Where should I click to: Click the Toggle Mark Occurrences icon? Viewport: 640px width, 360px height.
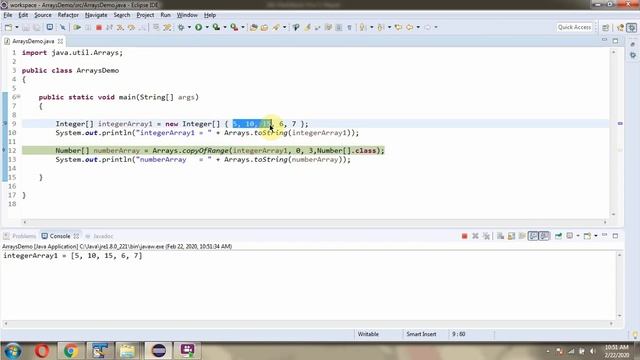307,27
